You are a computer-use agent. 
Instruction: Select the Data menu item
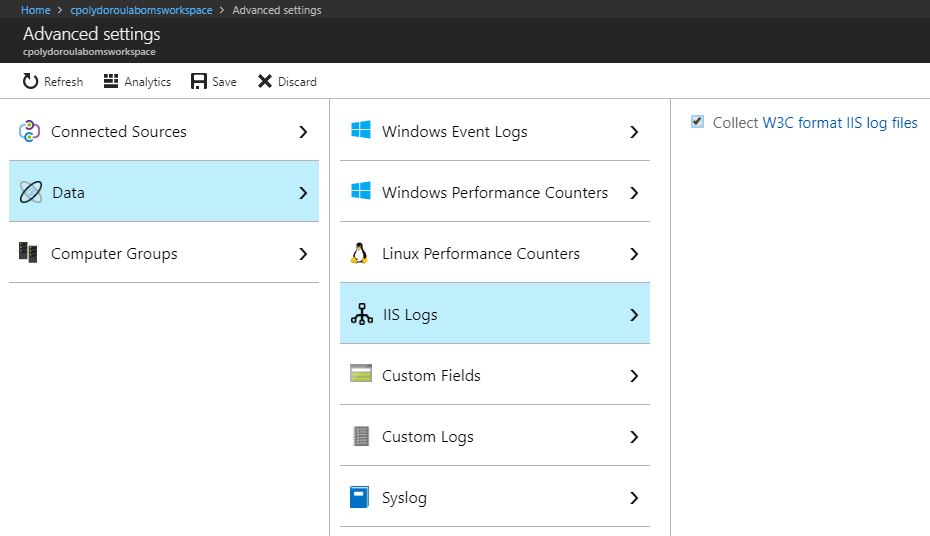click(164, 192)
